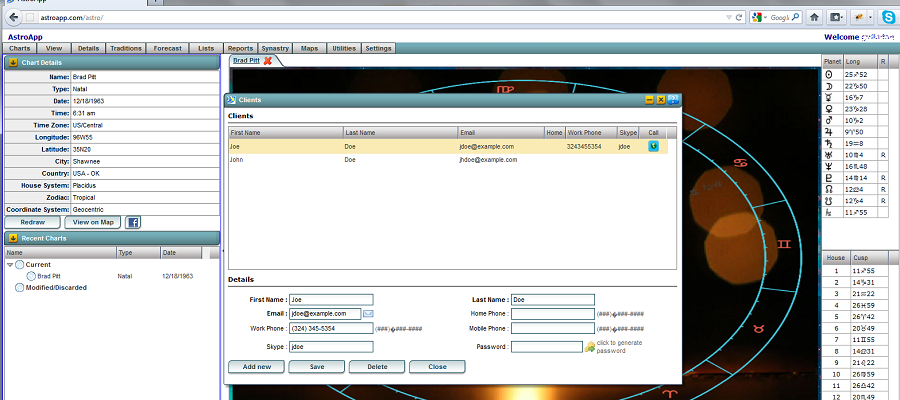This screenshot has height=400, width=900.
Task: Share chart via the Facebook icon
Action: [132, 222]
